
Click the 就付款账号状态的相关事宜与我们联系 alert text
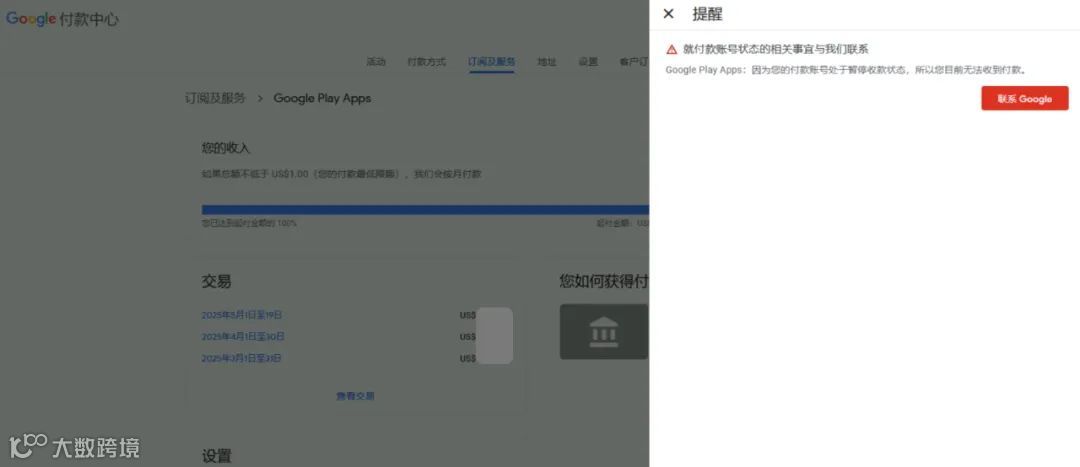[x=776, y=50]
